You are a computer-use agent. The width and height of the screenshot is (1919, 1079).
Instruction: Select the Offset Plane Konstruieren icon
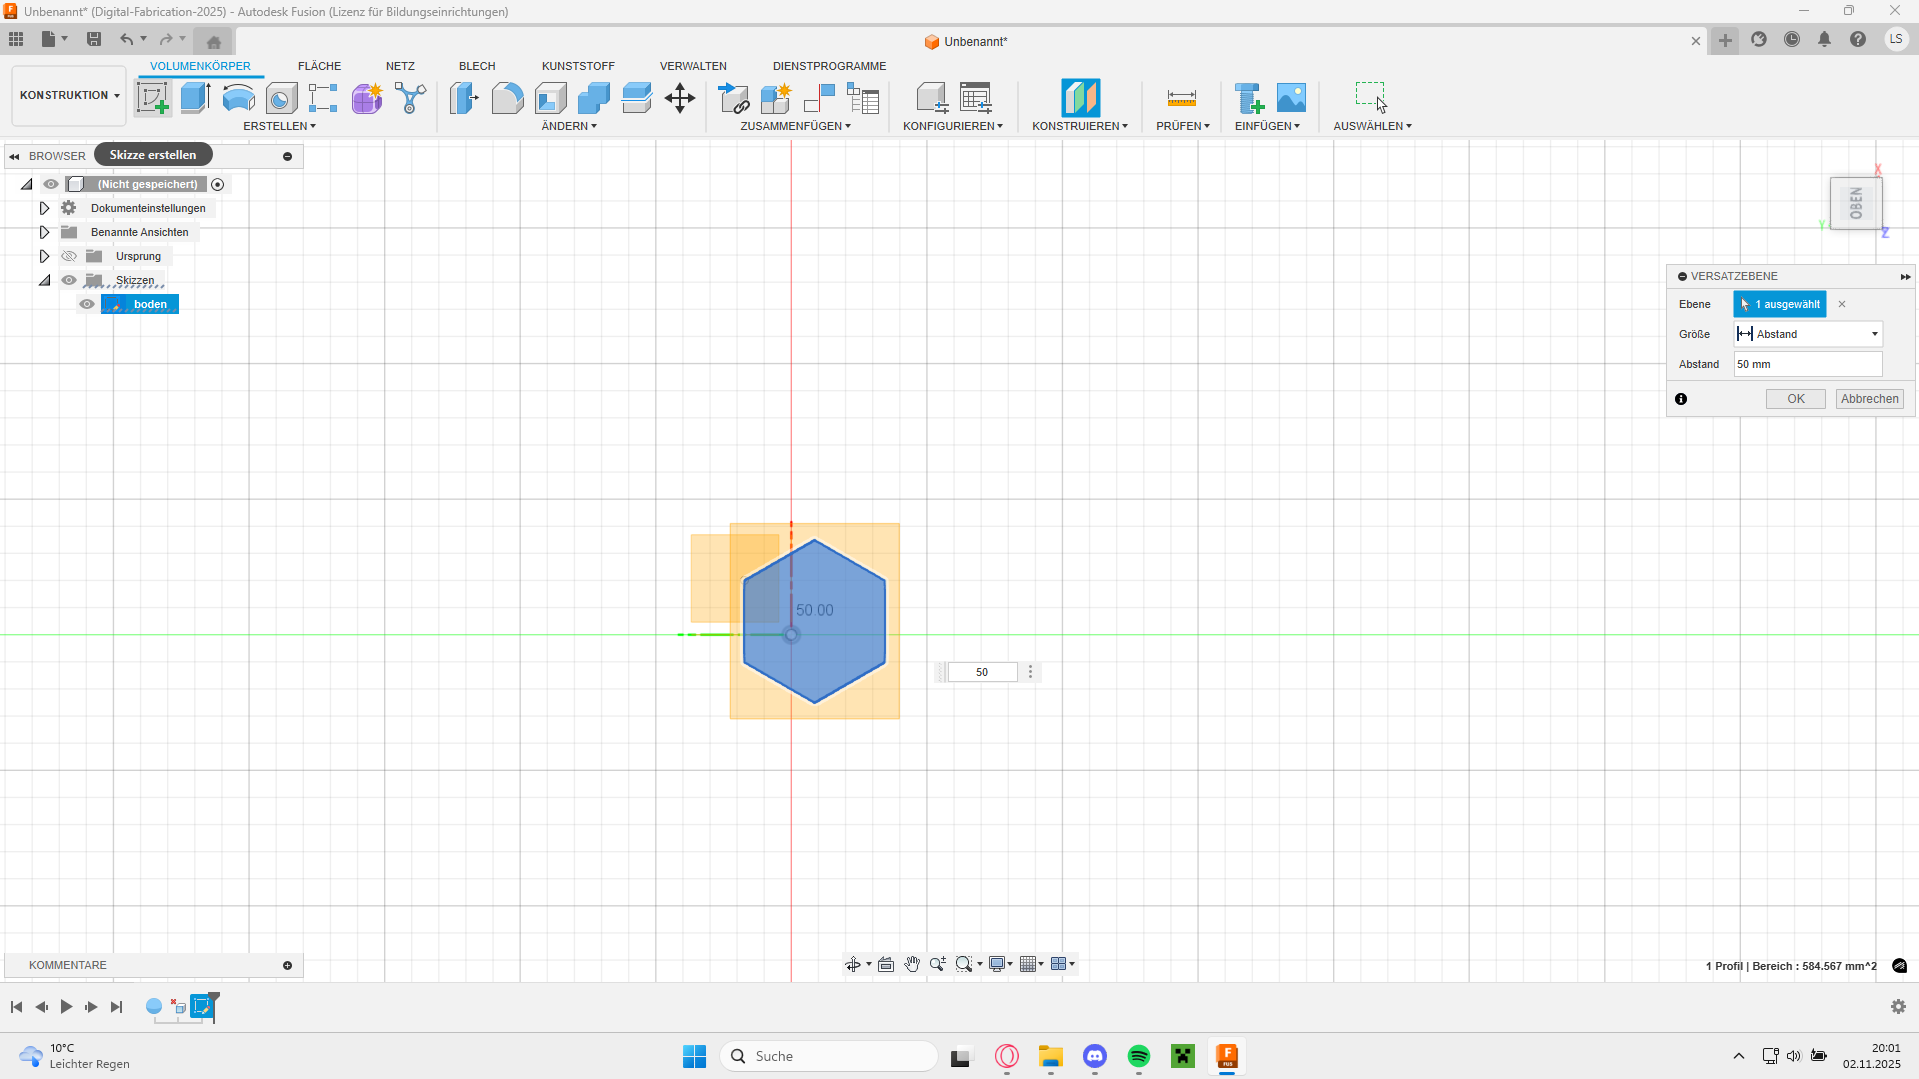pos(1080,98)
